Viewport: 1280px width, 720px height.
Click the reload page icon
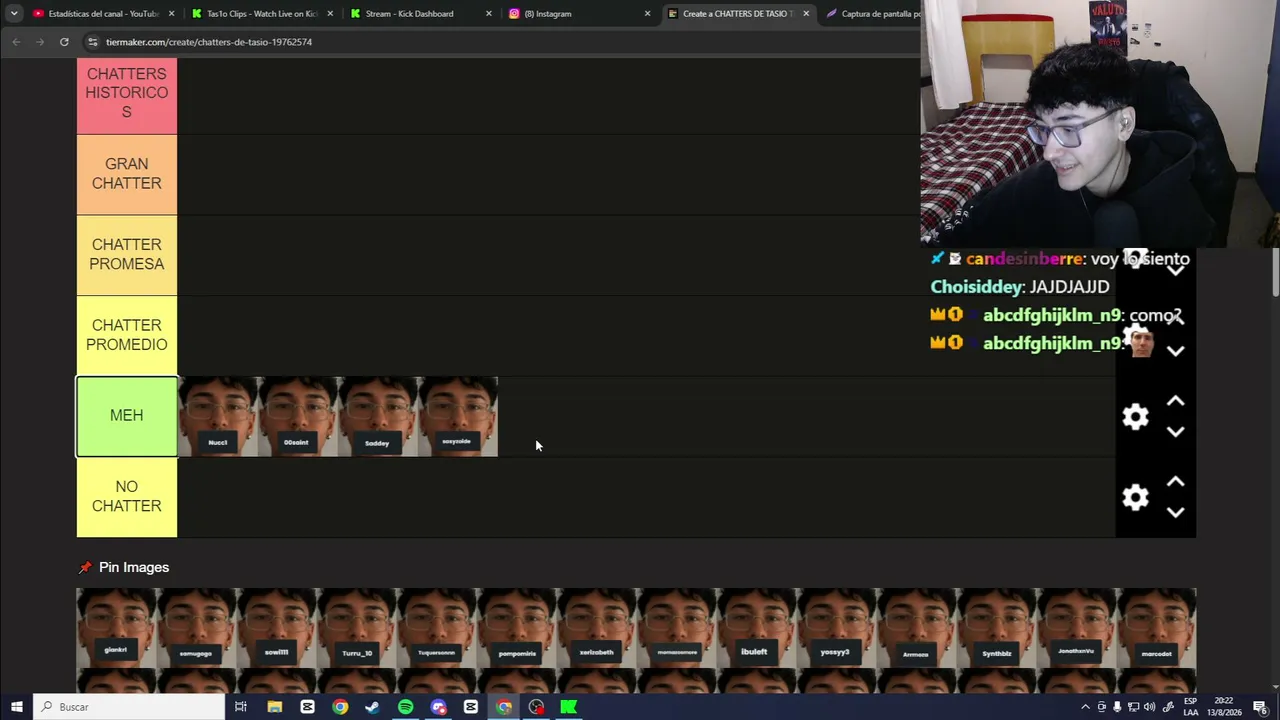(x=64, y=42)
